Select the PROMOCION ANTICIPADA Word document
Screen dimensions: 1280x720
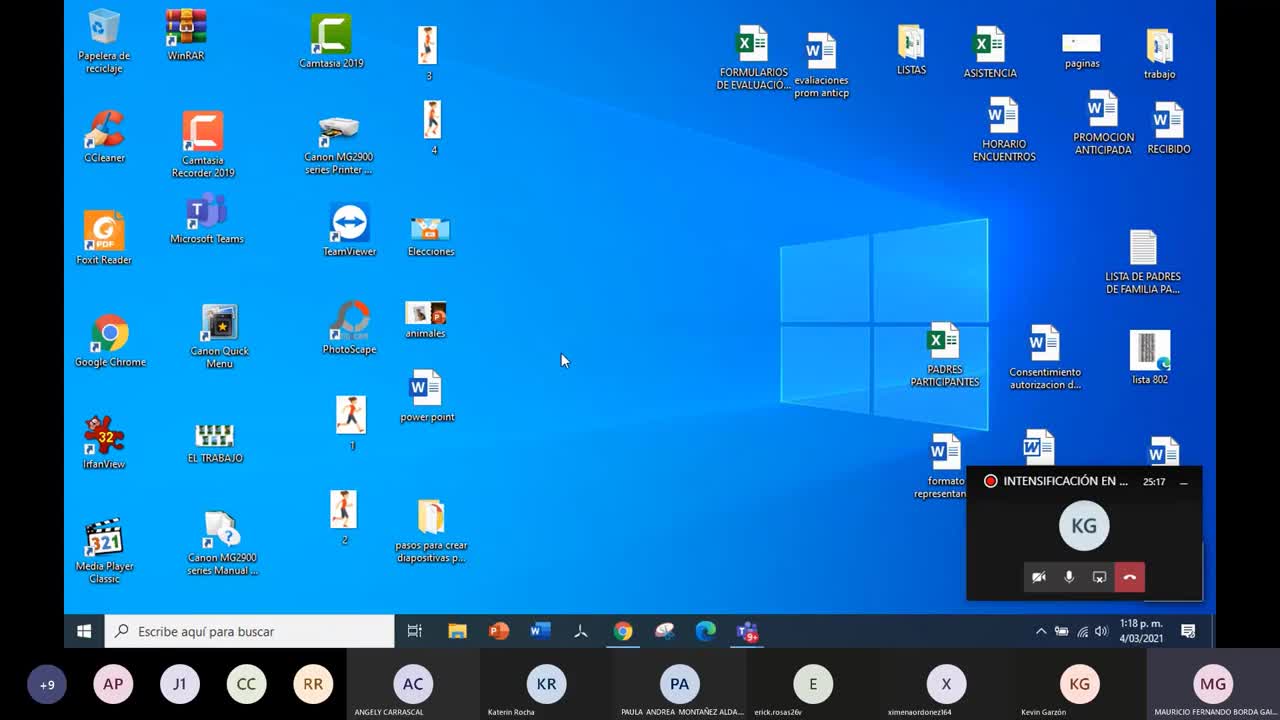(x=1104, y=123)
